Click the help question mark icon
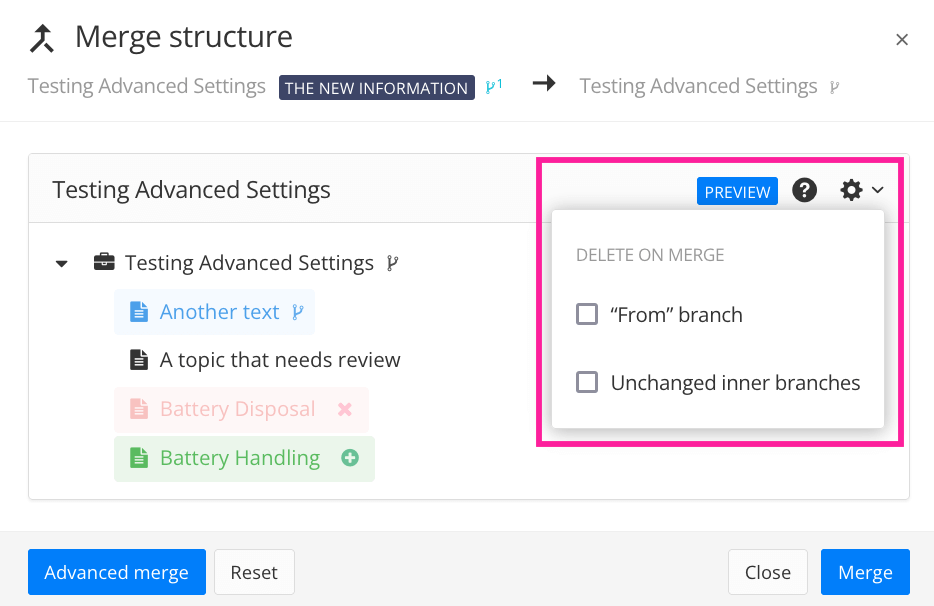 point(804,190)
